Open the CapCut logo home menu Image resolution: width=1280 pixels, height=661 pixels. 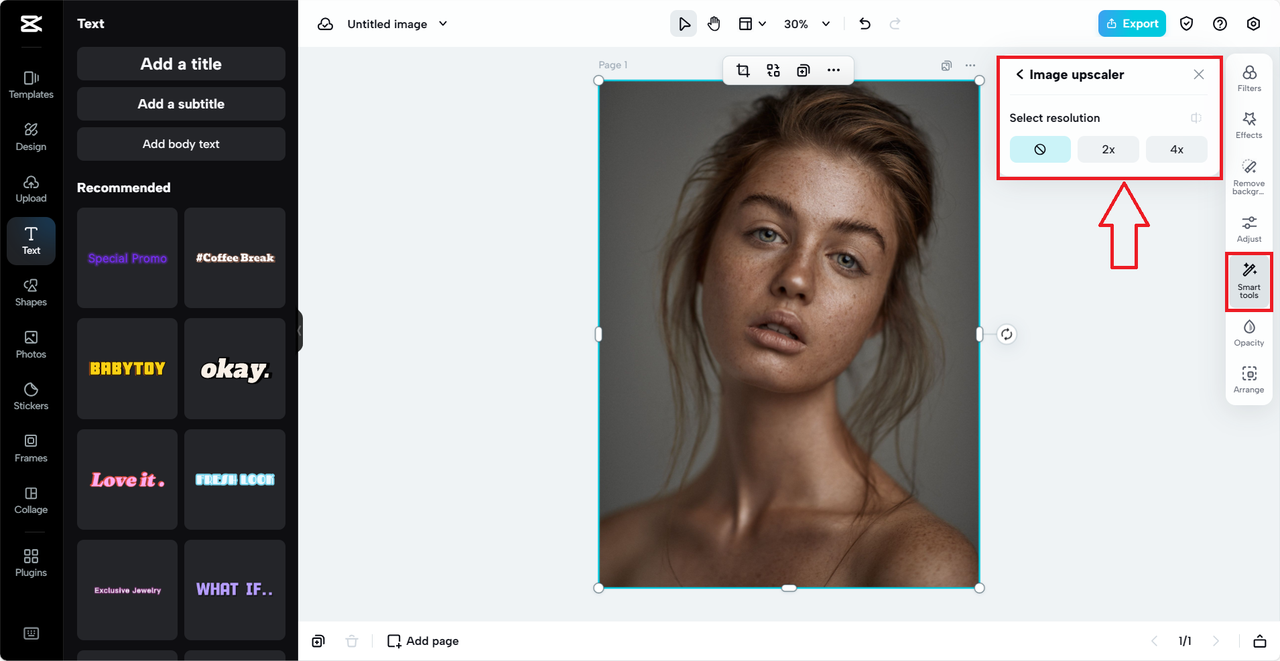pos(30,24)
